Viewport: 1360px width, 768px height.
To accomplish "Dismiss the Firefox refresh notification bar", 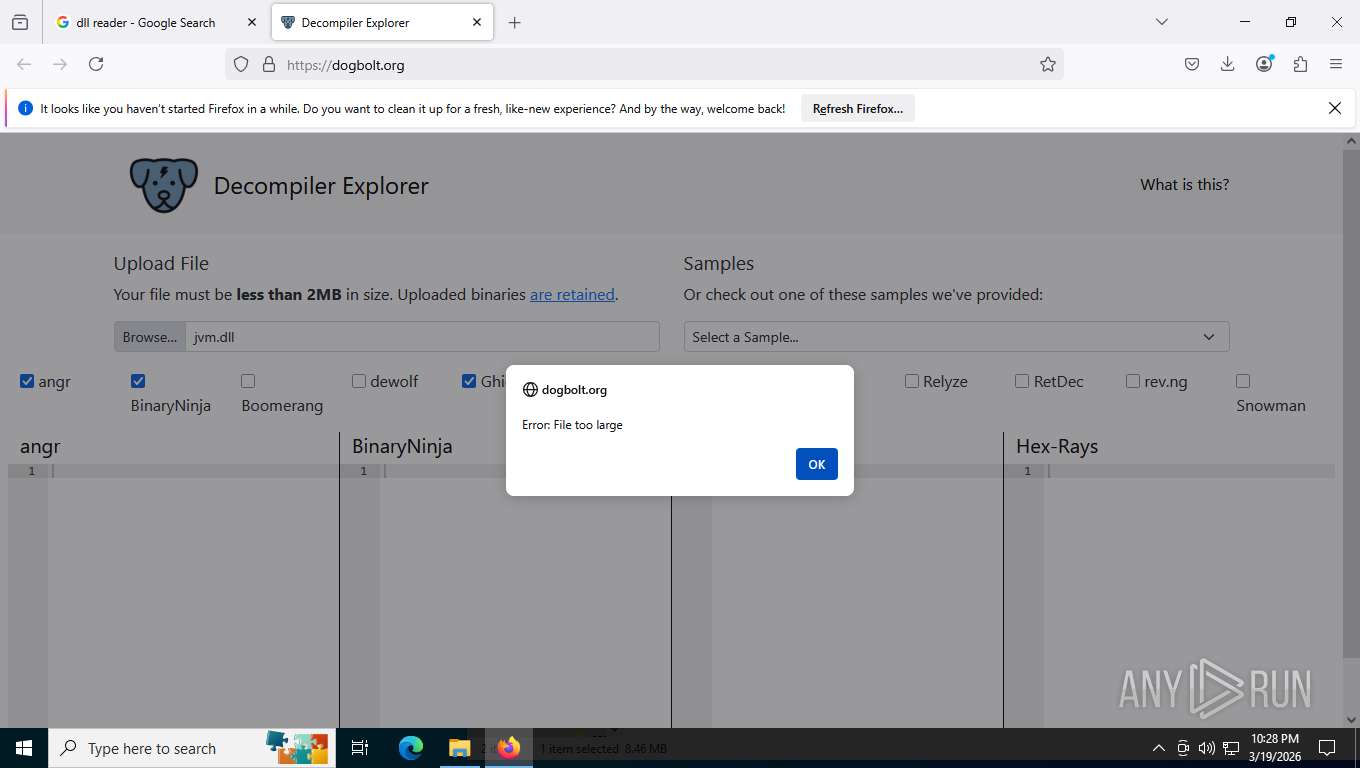I will click(1334, 108).
